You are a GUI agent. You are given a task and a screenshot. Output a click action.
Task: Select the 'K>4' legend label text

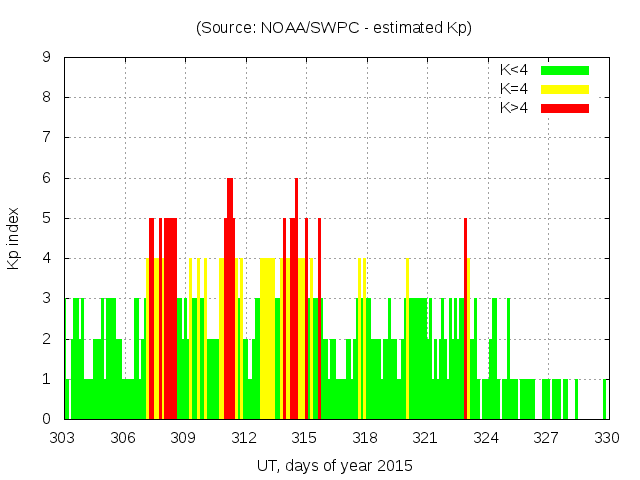tap(514, 107)
